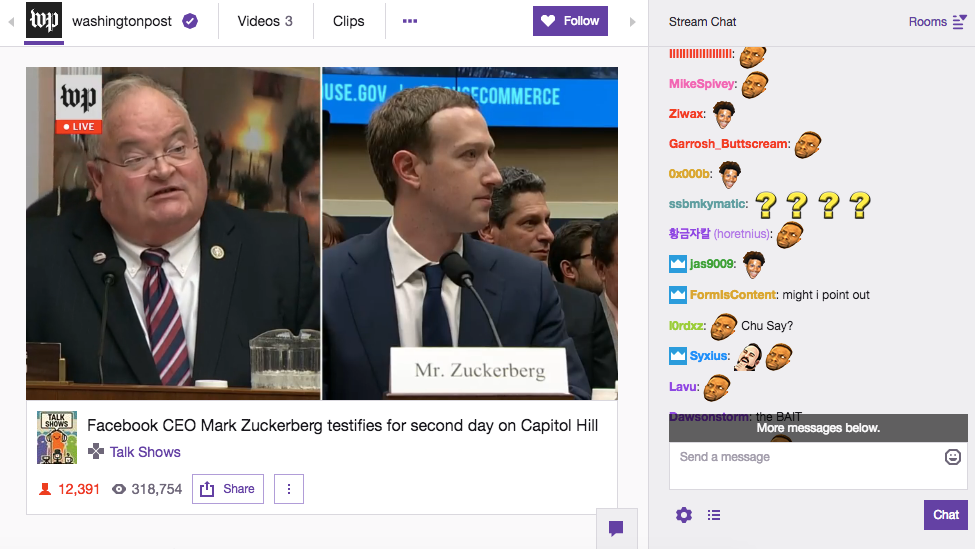Screen dimensions: 975x549
Task: Show the viewer list icon
Action: (714, 515)
